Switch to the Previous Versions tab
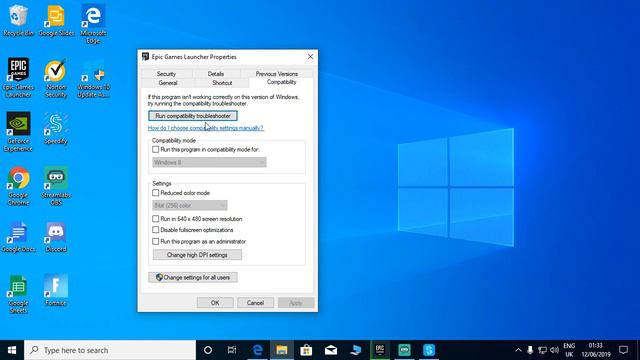This screenshot has height=360, width=640. click(276, 74)
